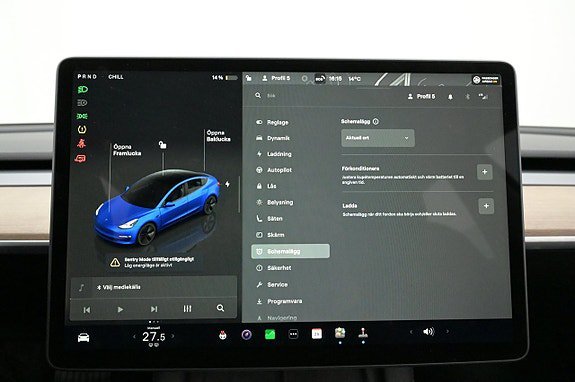Viewport: 575px width, 382px height.
Task: Open the green energy graph app
Action: pyautogui.click(x=270, y=334)
